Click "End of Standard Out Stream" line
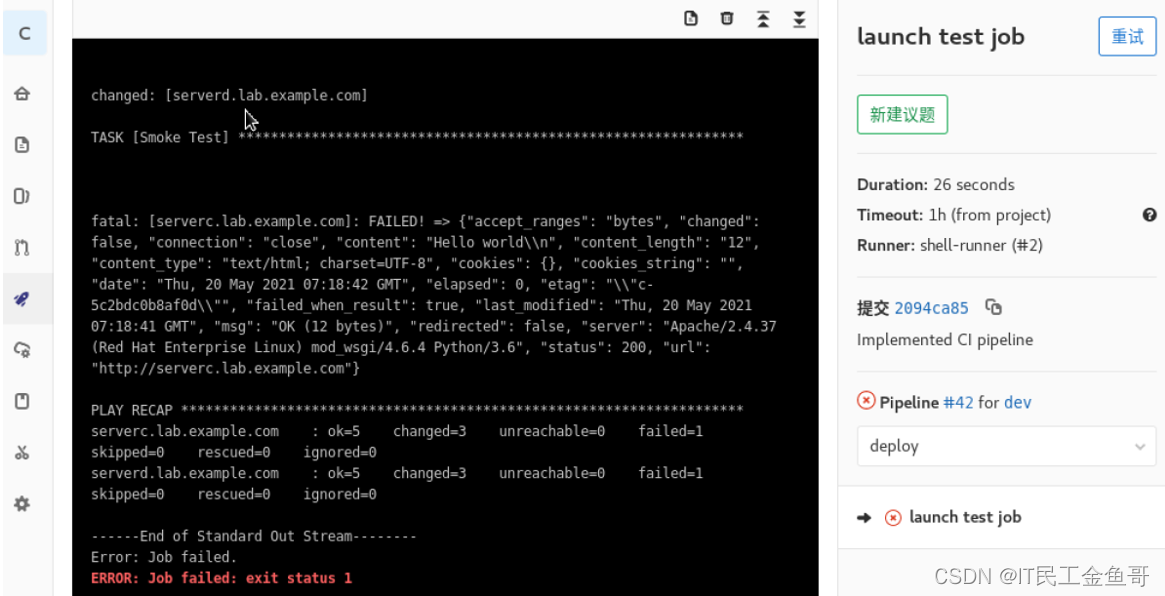Viewport: 1165px width, 596px height. click(x=253, y=536)
